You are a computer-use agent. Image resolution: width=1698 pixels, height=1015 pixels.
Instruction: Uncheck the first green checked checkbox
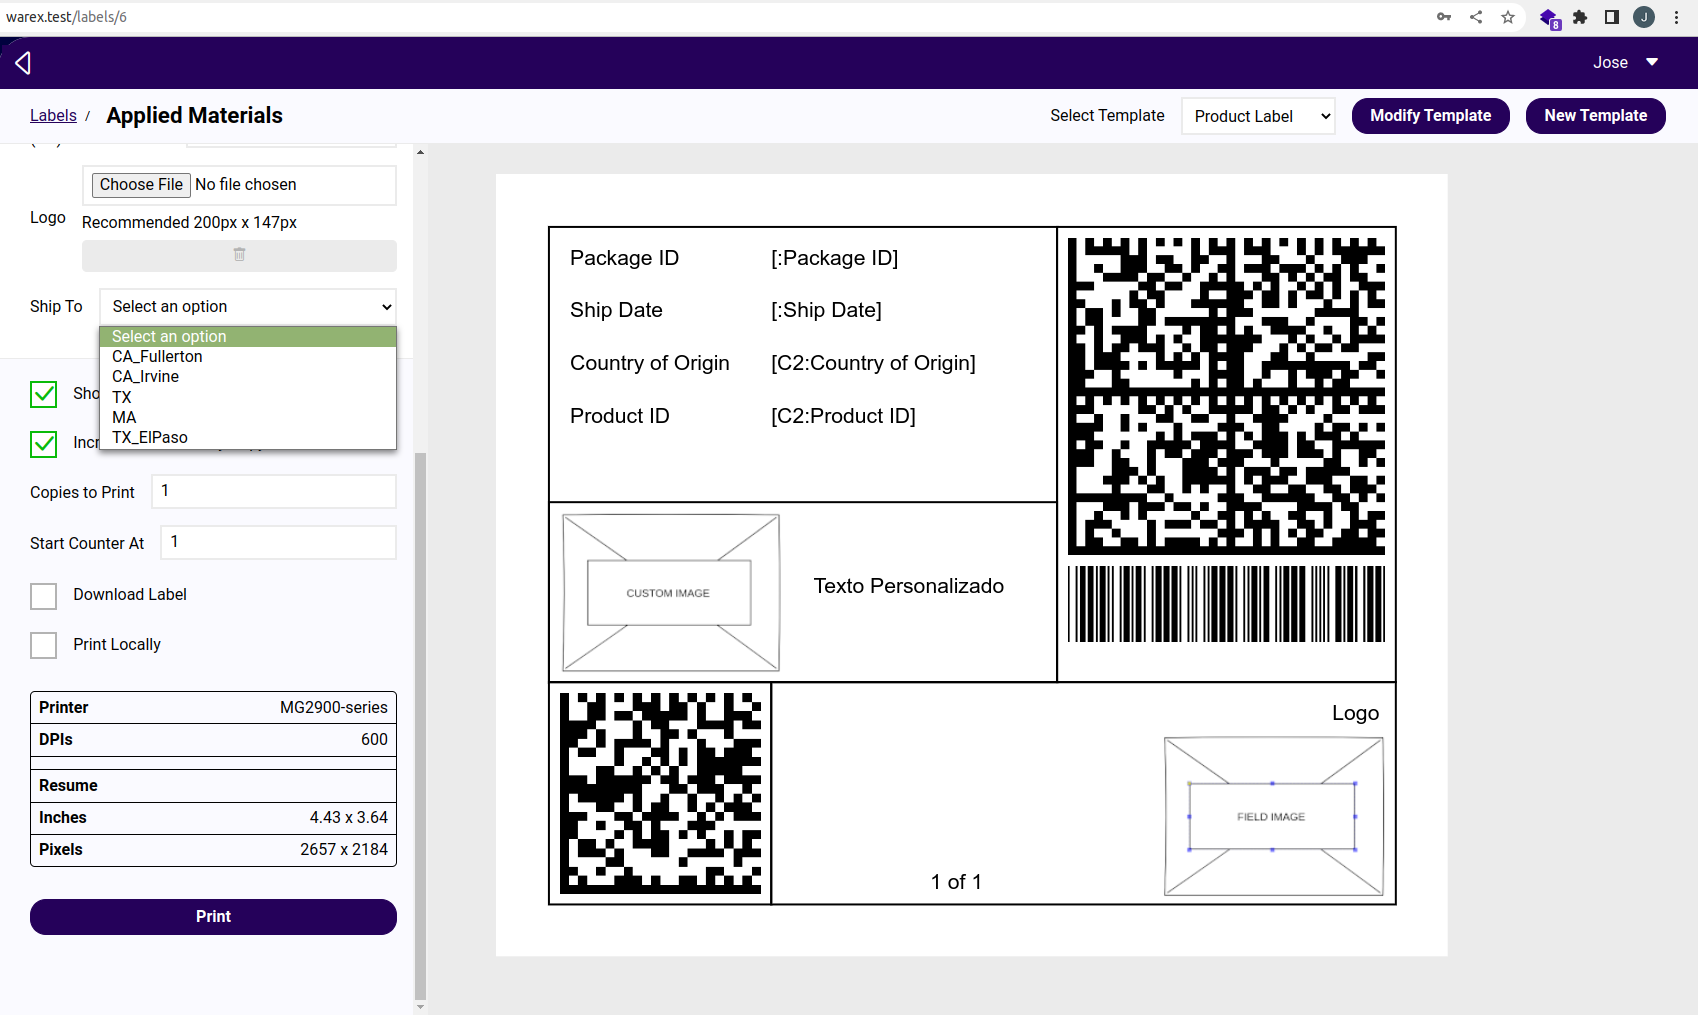(44, 394)
